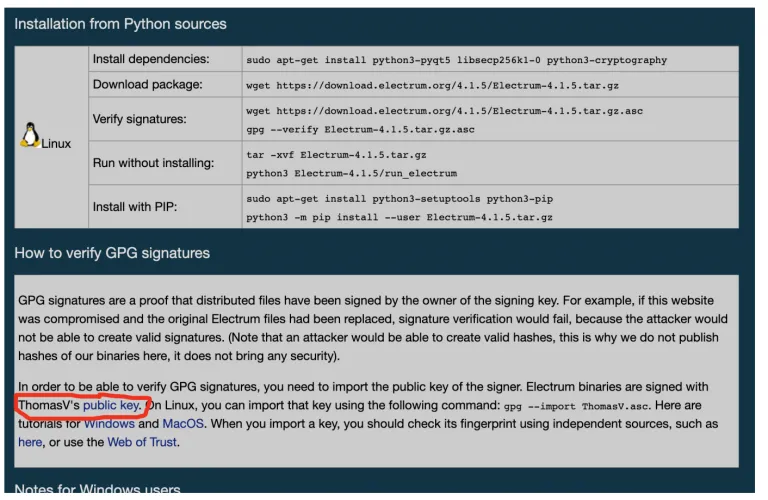This screenshot has height=500, width=768.
Task: Click the 'Verify signatures:' row label
Action: pos(140,119)
